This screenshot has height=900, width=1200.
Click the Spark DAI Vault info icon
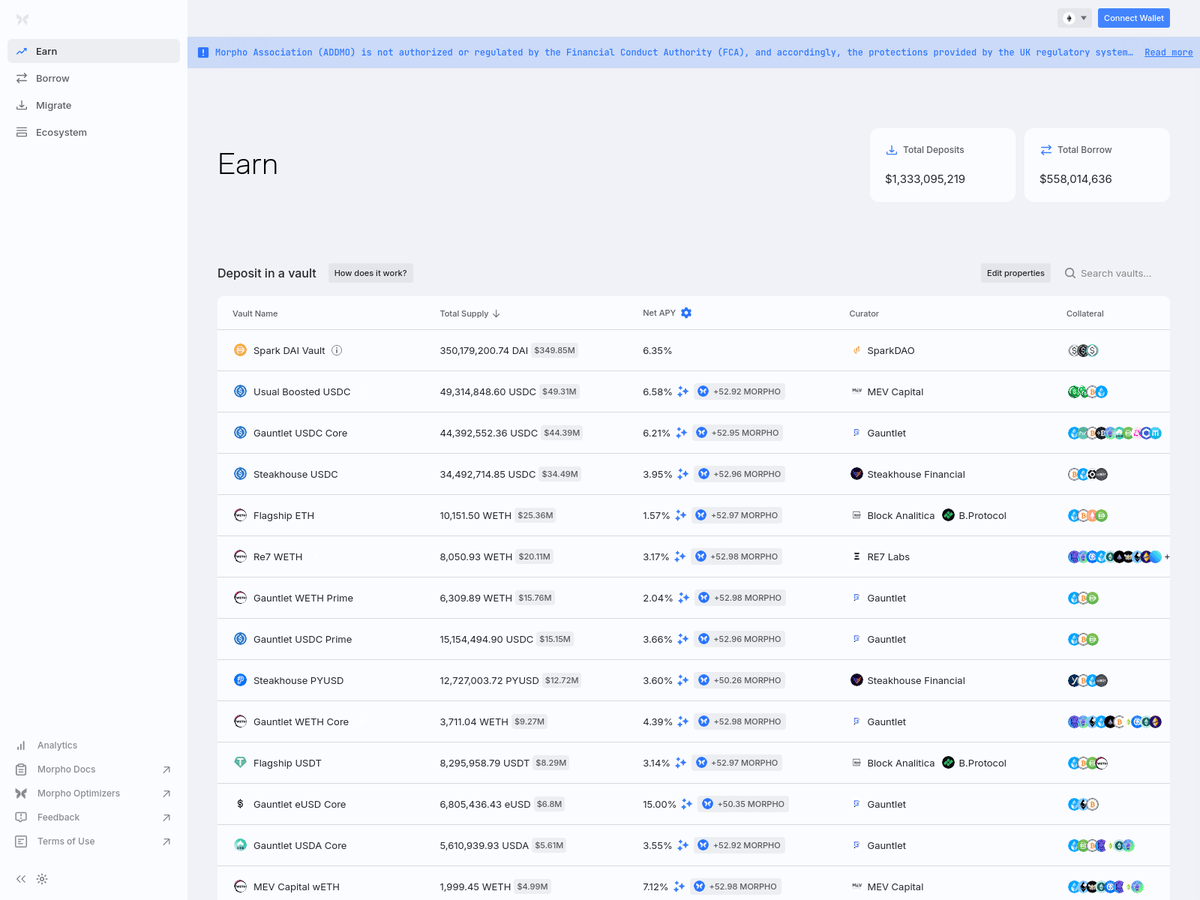pos(337,351)
